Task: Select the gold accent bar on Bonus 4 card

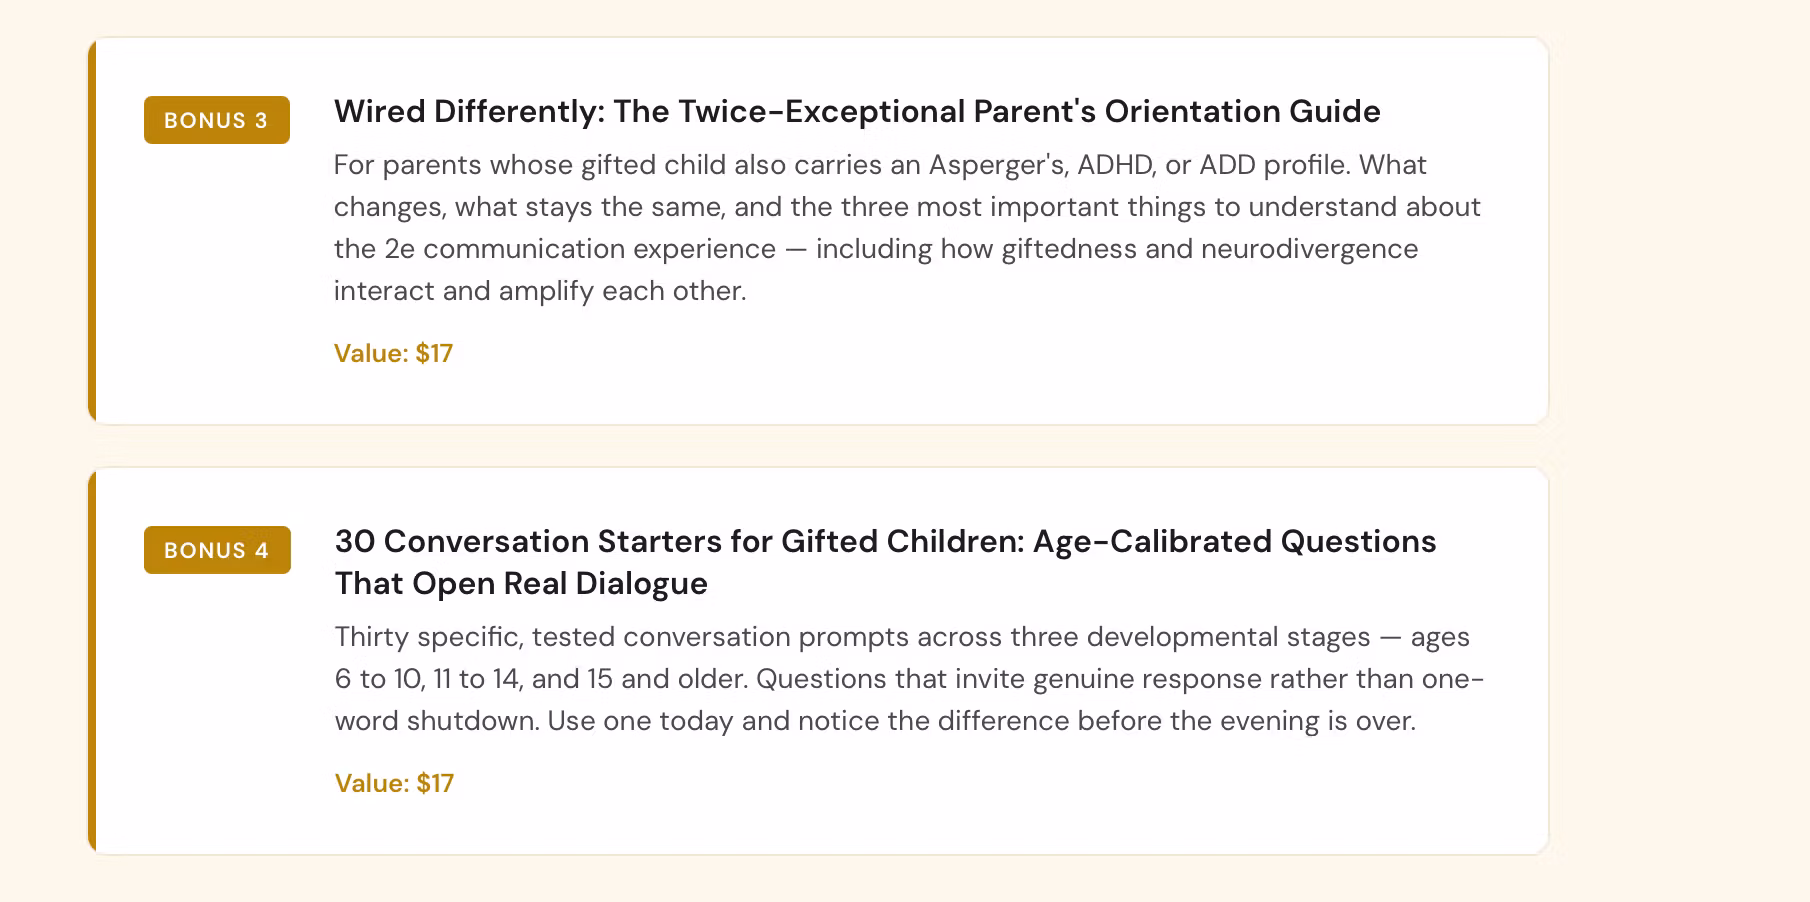Action: coord(92,661)
